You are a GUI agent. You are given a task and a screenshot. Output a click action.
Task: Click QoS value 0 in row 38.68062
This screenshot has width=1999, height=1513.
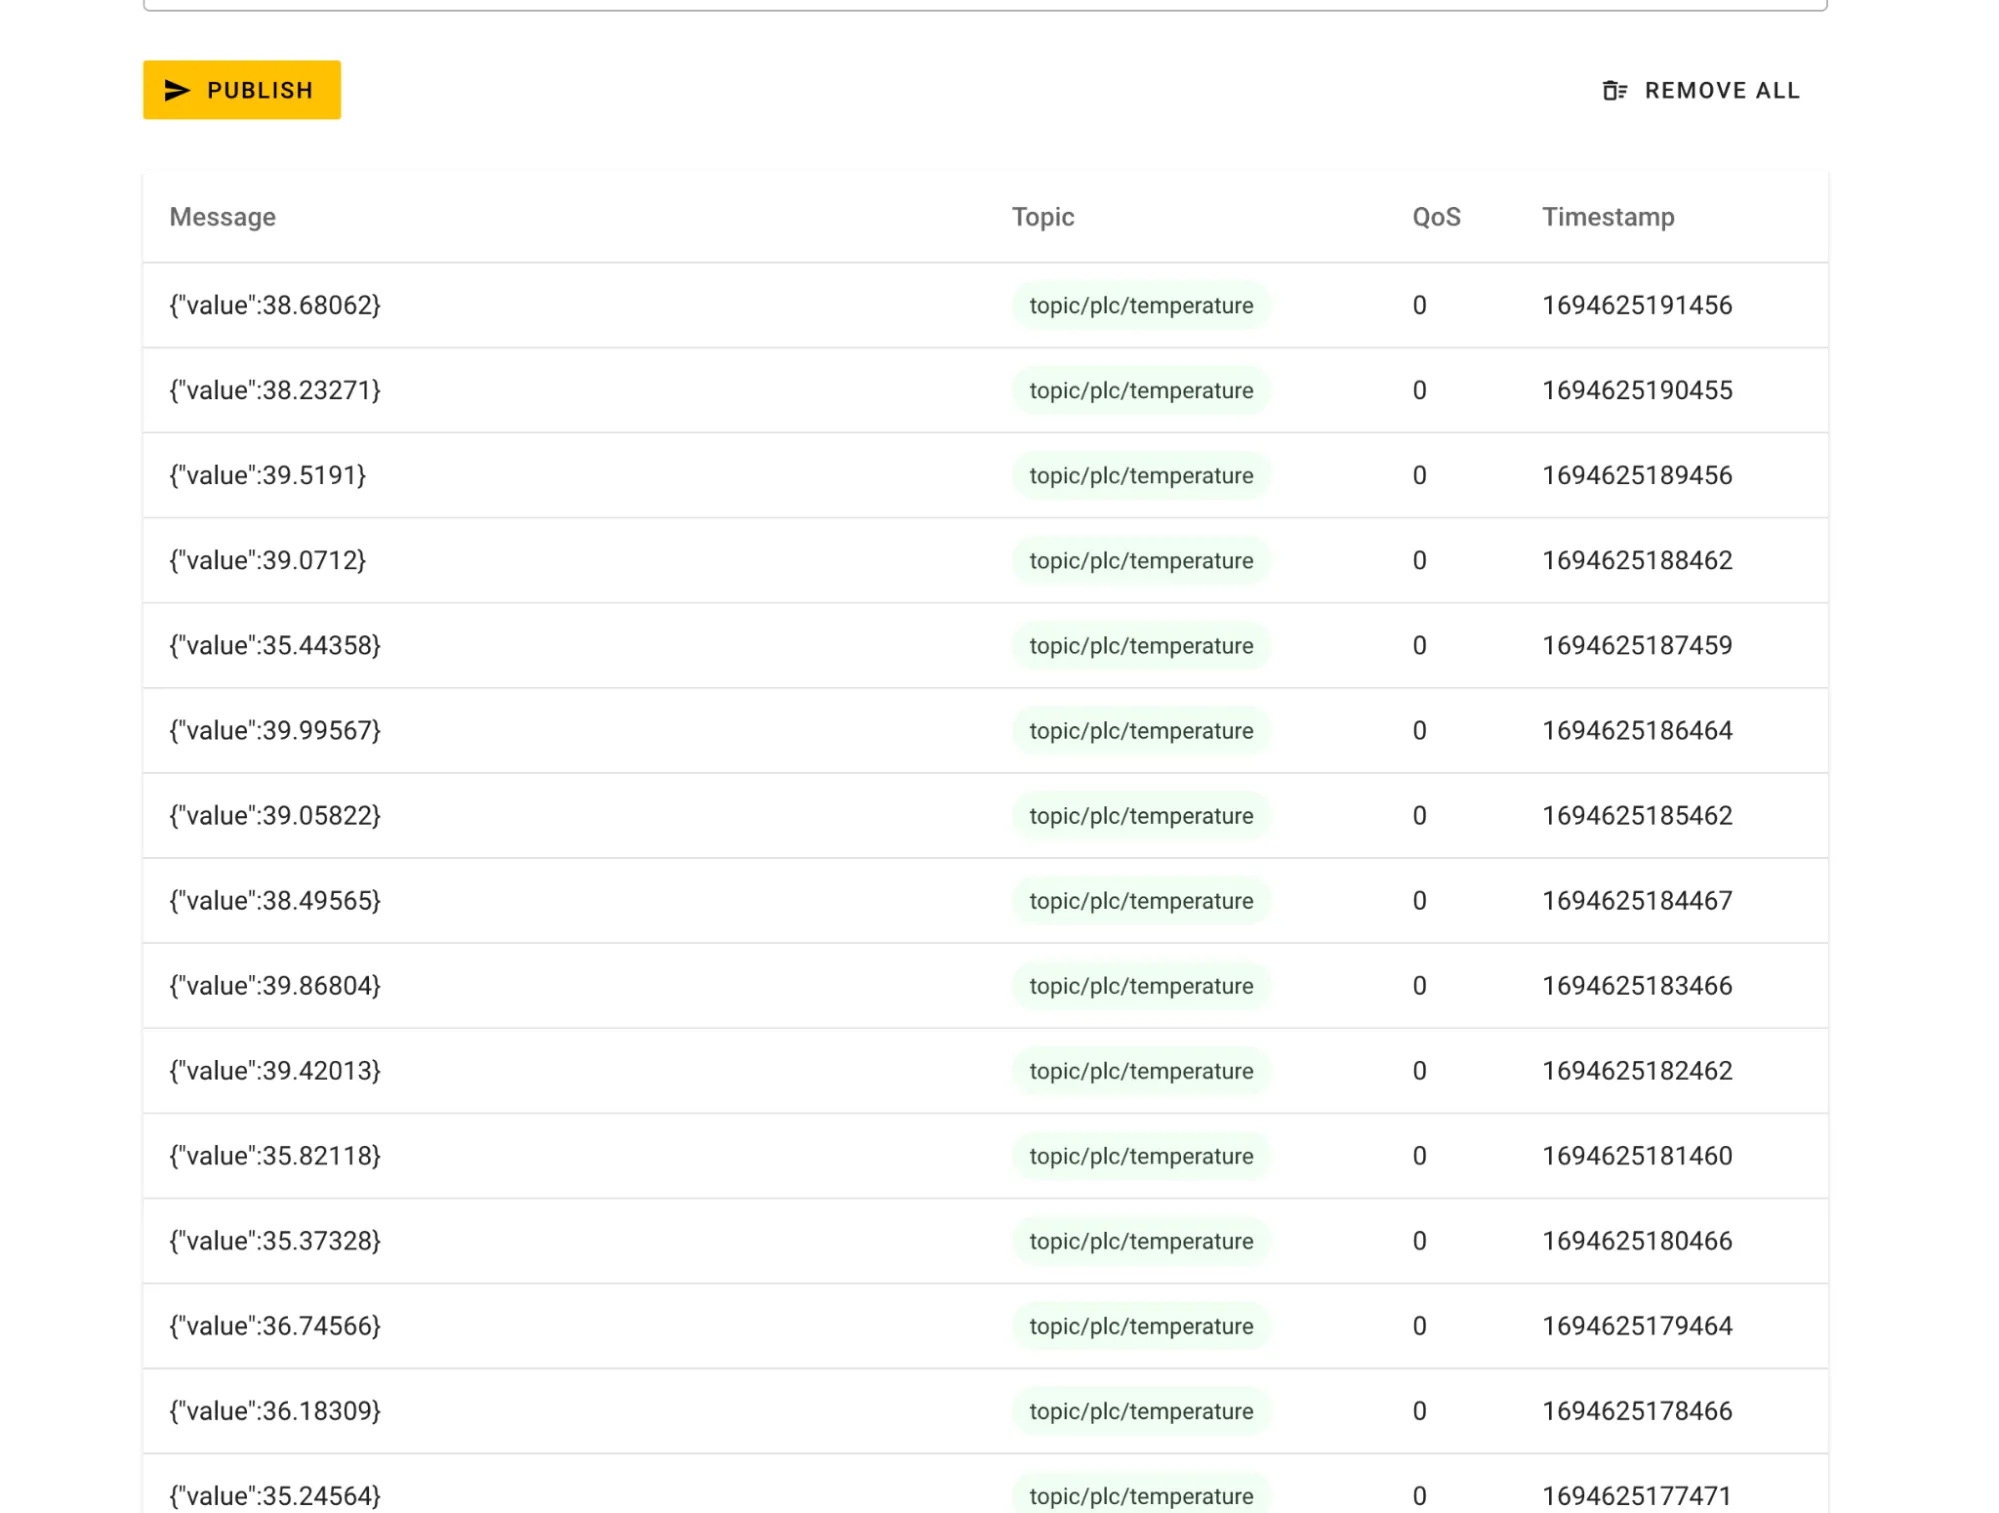(1419, 305)
